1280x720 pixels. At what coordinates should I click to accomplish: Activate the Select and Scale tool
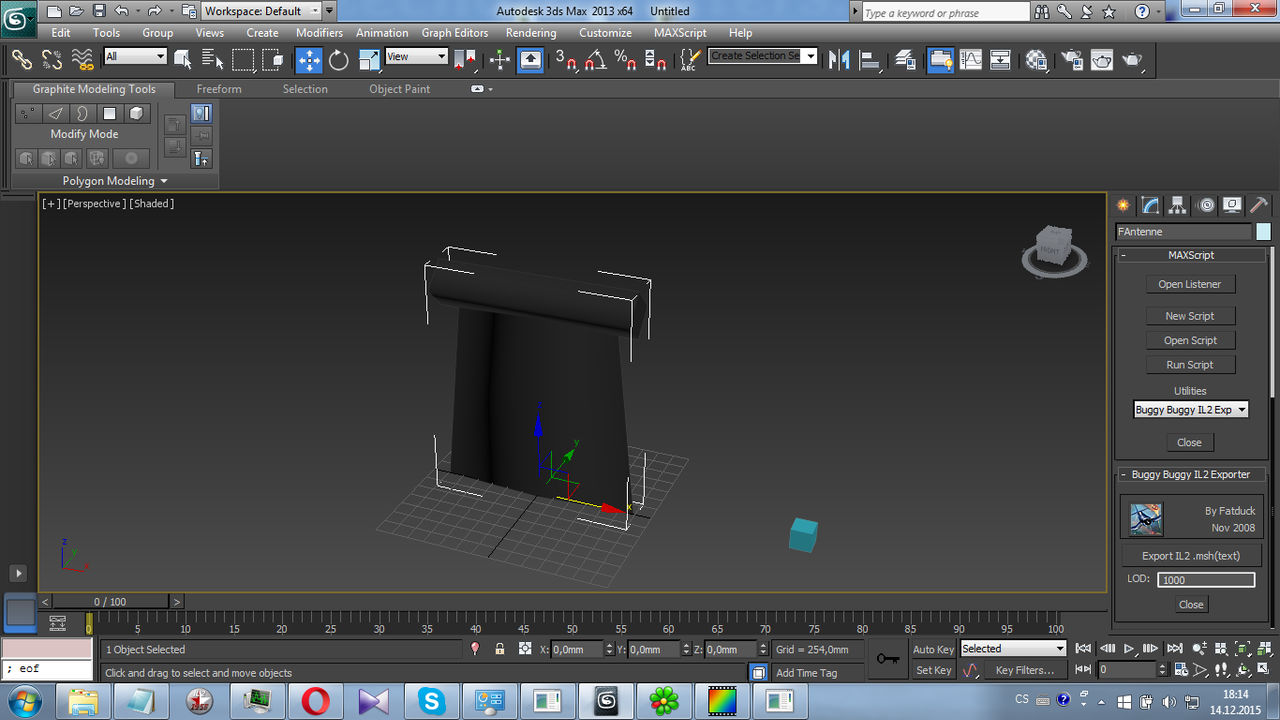(x=369, y=60)
